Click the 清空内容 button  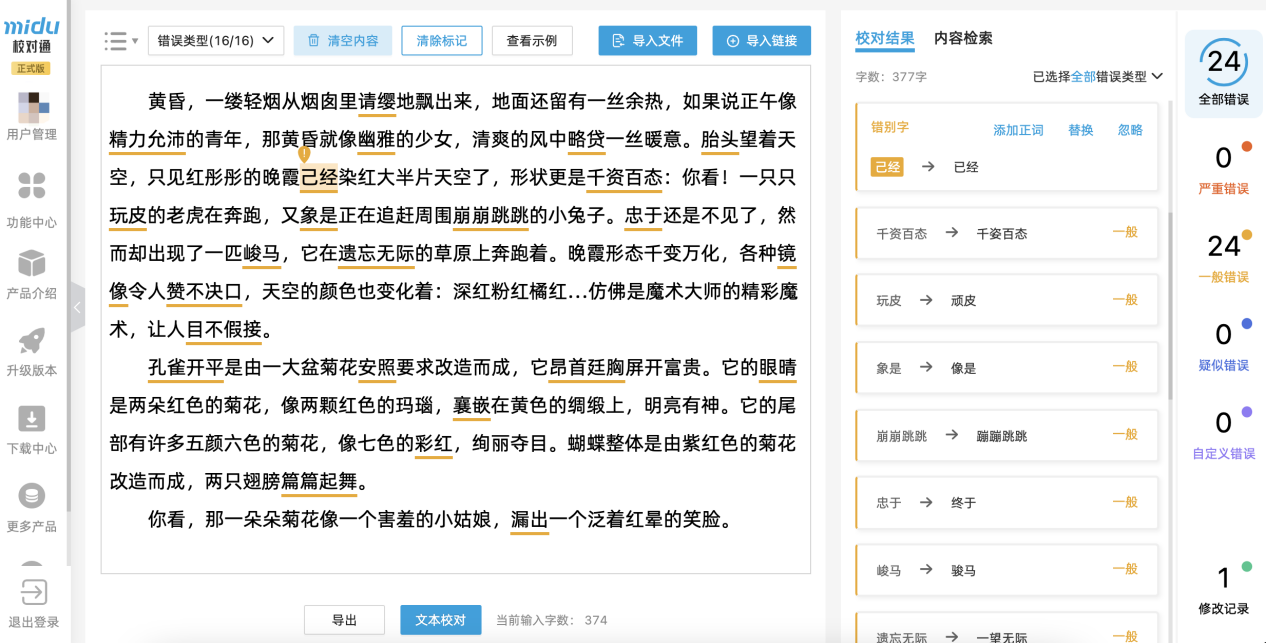coord(342,41)
